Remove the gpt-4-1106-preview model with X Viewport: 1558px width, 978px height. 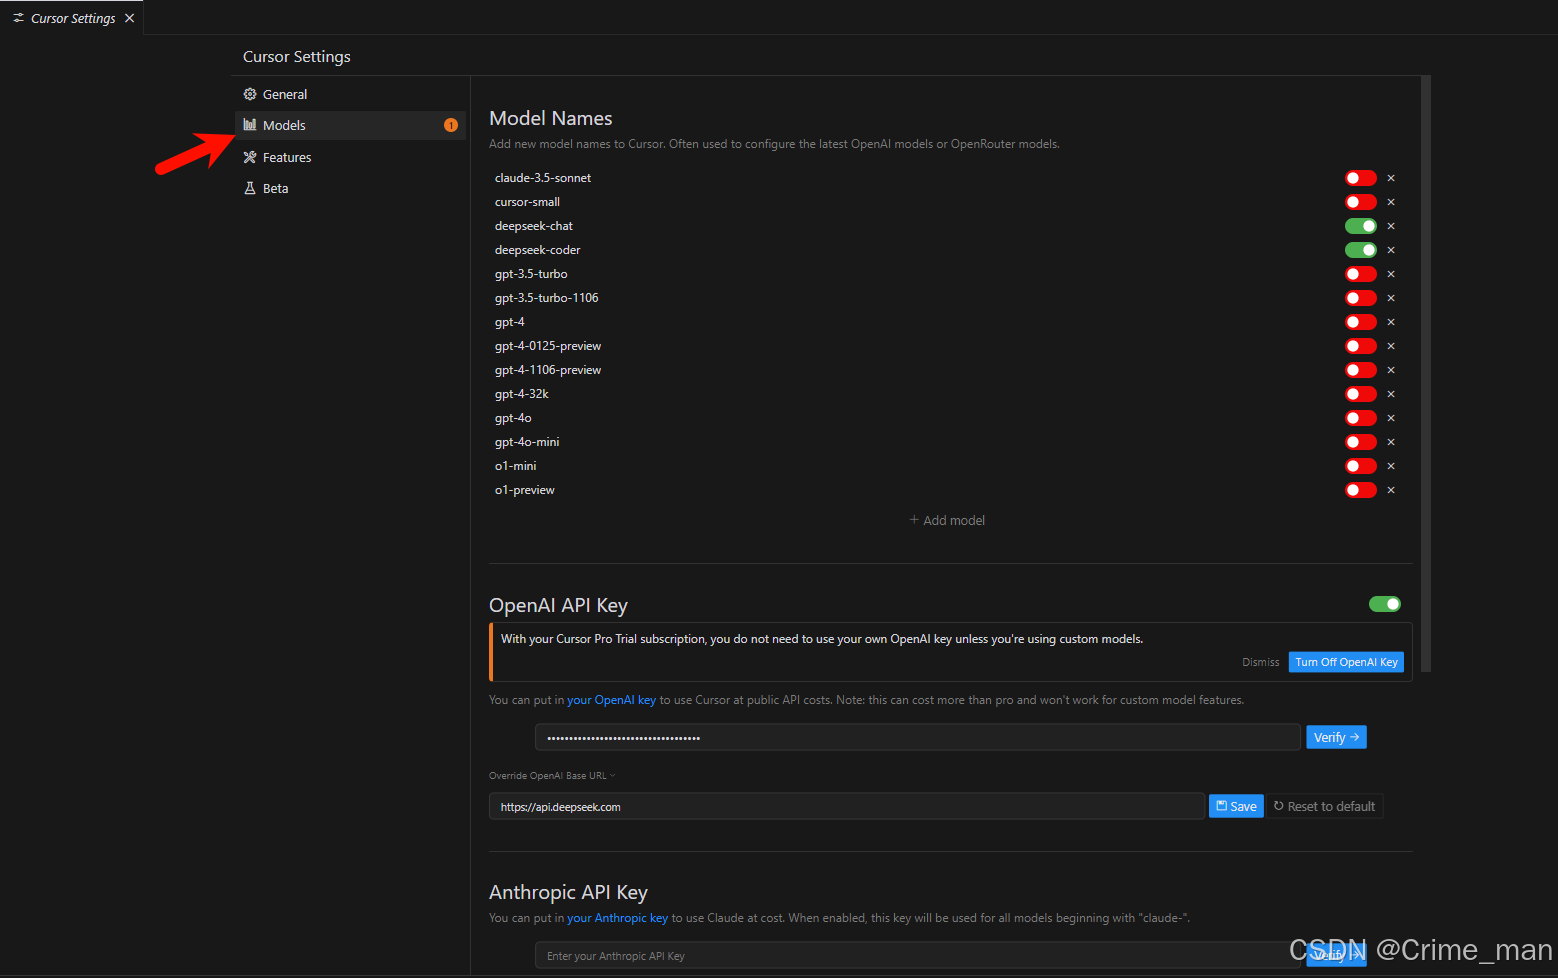[1391, 370]
